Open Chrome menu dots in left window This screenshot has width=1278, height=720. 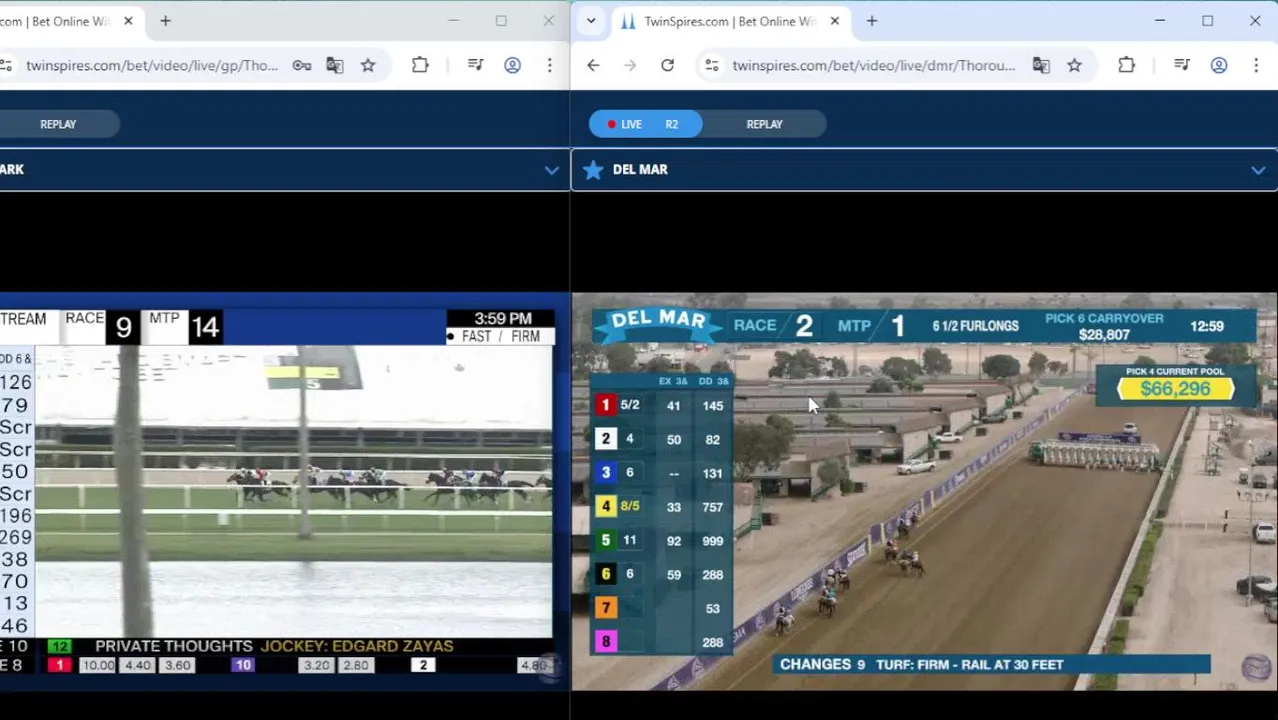click(549, 65)
